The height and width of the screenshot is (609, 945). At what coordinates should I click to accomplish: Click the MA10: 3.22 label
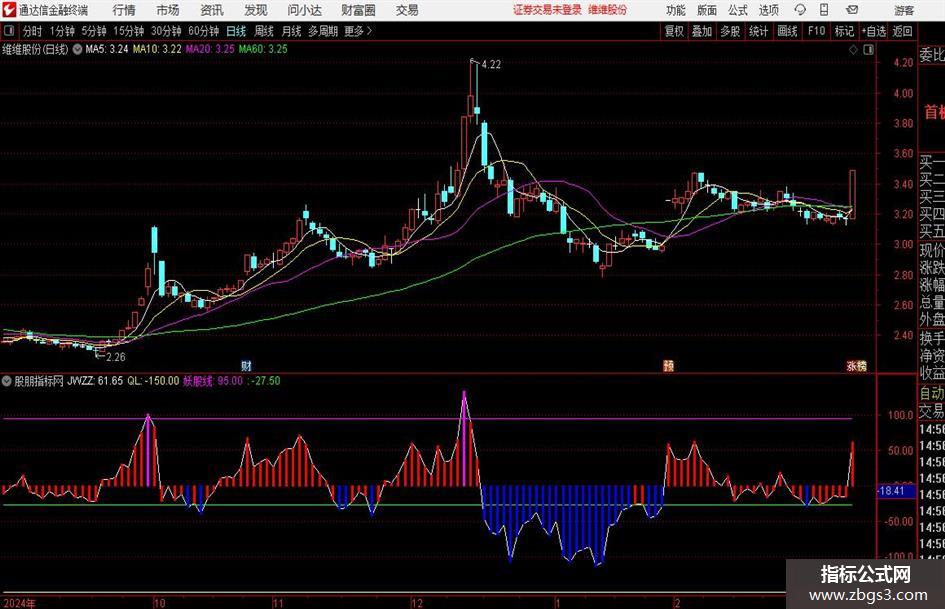pyautogui.click(x=157, y=49)
